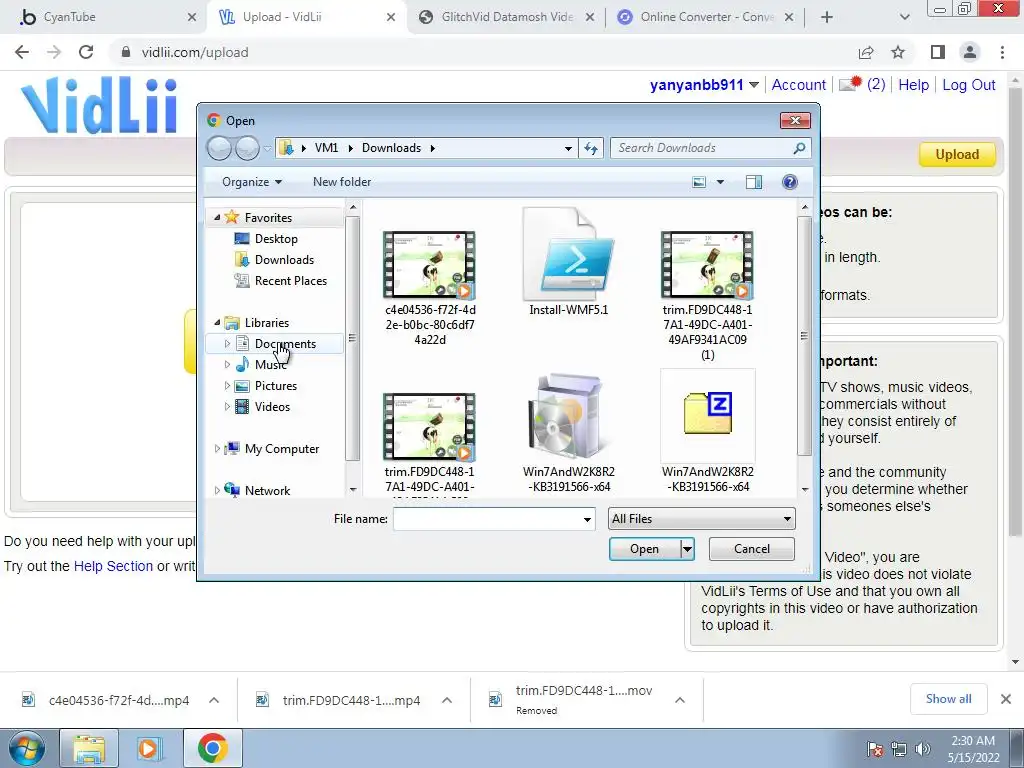Image resolution: width=1024 pixels, height=768 pixels.
Task: Click Downloads in the address breadcrumb
Action: tap(391, 148)
